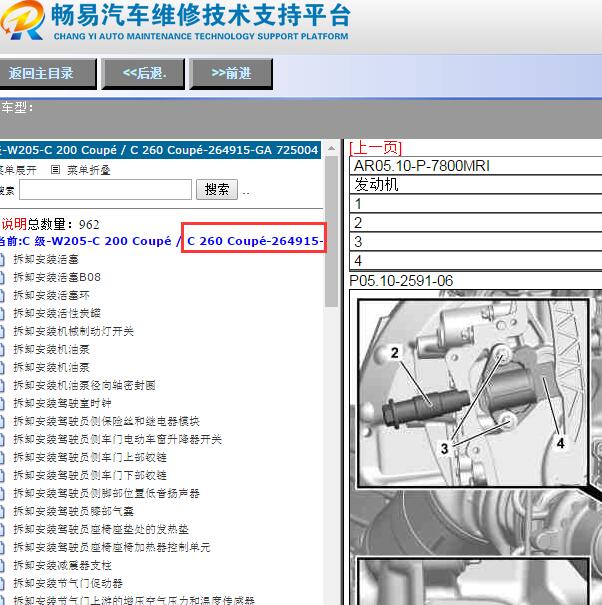
Task: Collapse the menu via 菜单折叠
Action: point(88,170)
